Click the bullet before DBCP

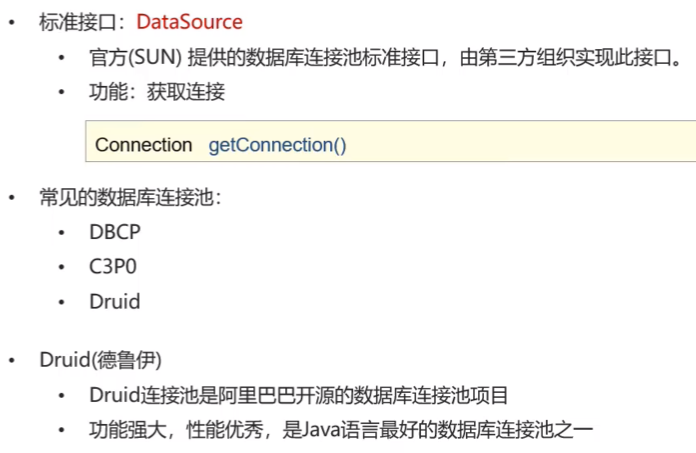coord(62,232)
